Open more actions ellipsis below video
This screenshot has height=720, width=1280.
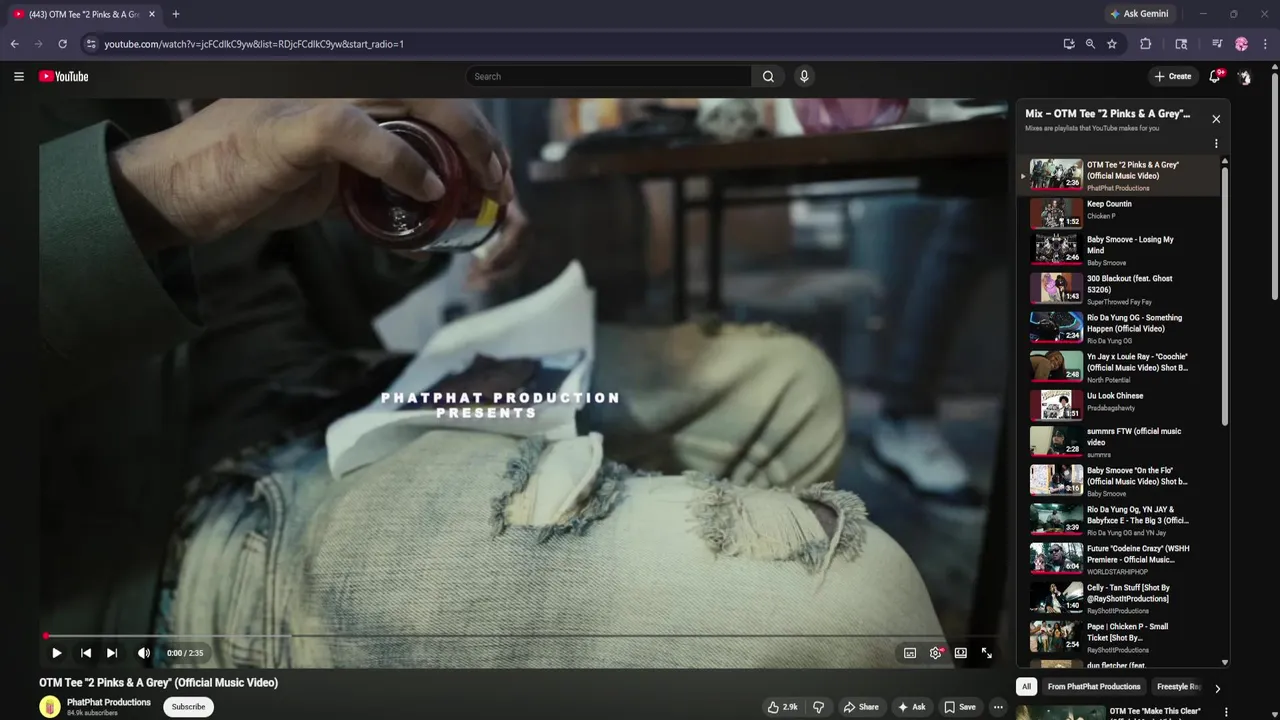[x=998, y=707]
